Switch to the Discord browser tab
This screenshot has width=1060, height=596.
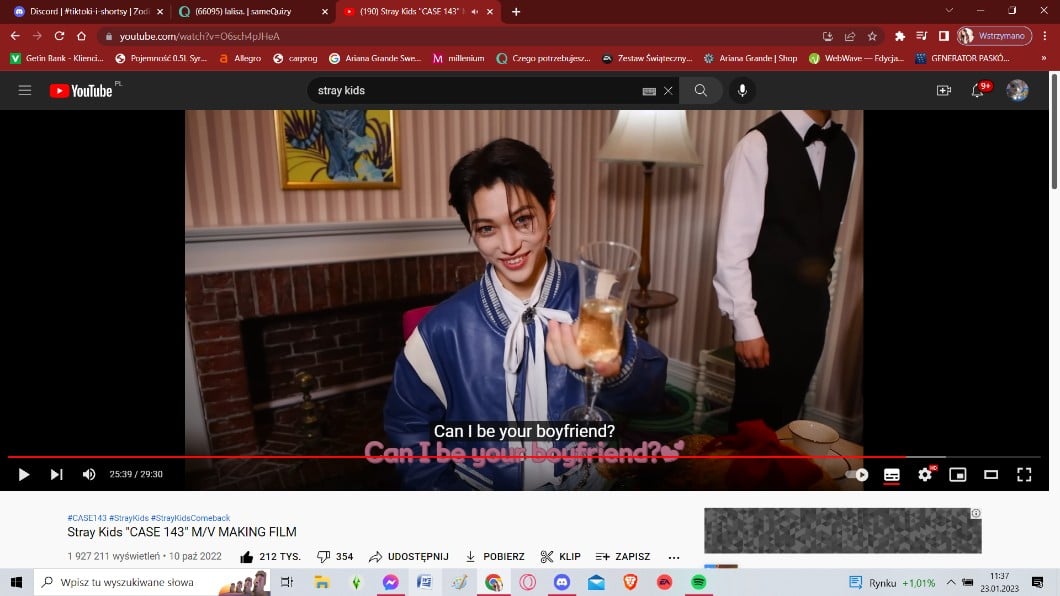(84, 12)
